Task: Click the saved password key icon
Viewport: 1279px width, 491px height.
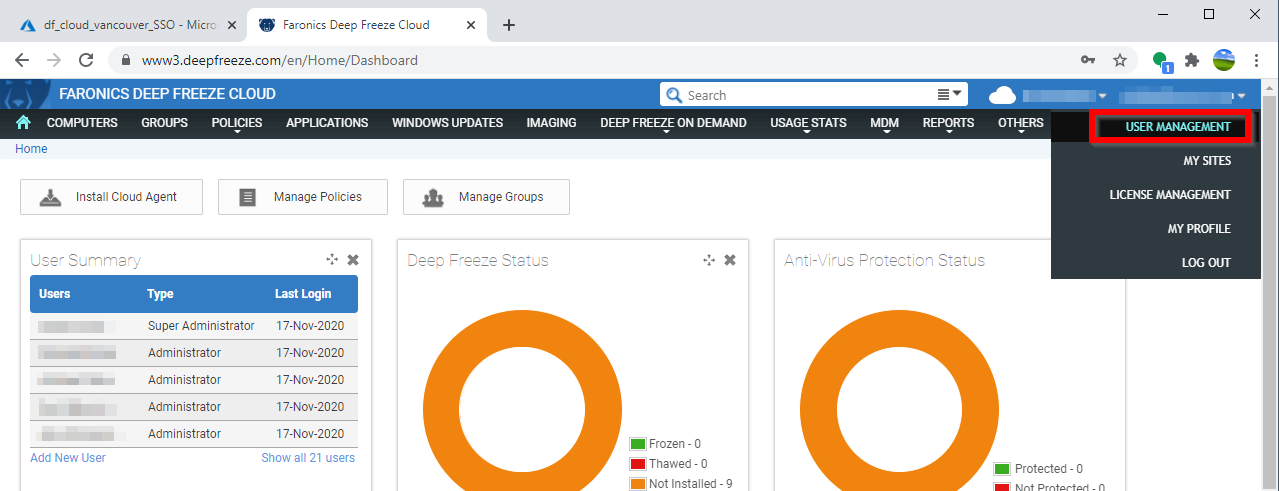Action: pyautogui.click(x=1088, y=60)
